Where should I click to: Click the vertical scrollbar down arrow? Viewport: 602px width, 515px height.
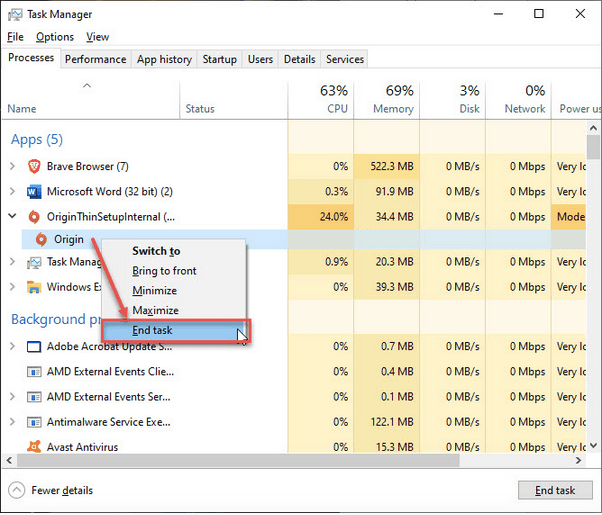pyautogui.click(x=593, y=445)
